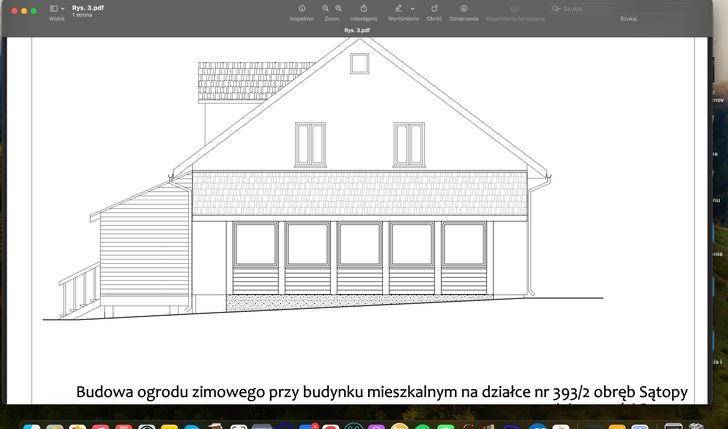Click the Udostępnij share icon
The height and width of the screenshot is (429, 728).
click(x=364, y=8)
